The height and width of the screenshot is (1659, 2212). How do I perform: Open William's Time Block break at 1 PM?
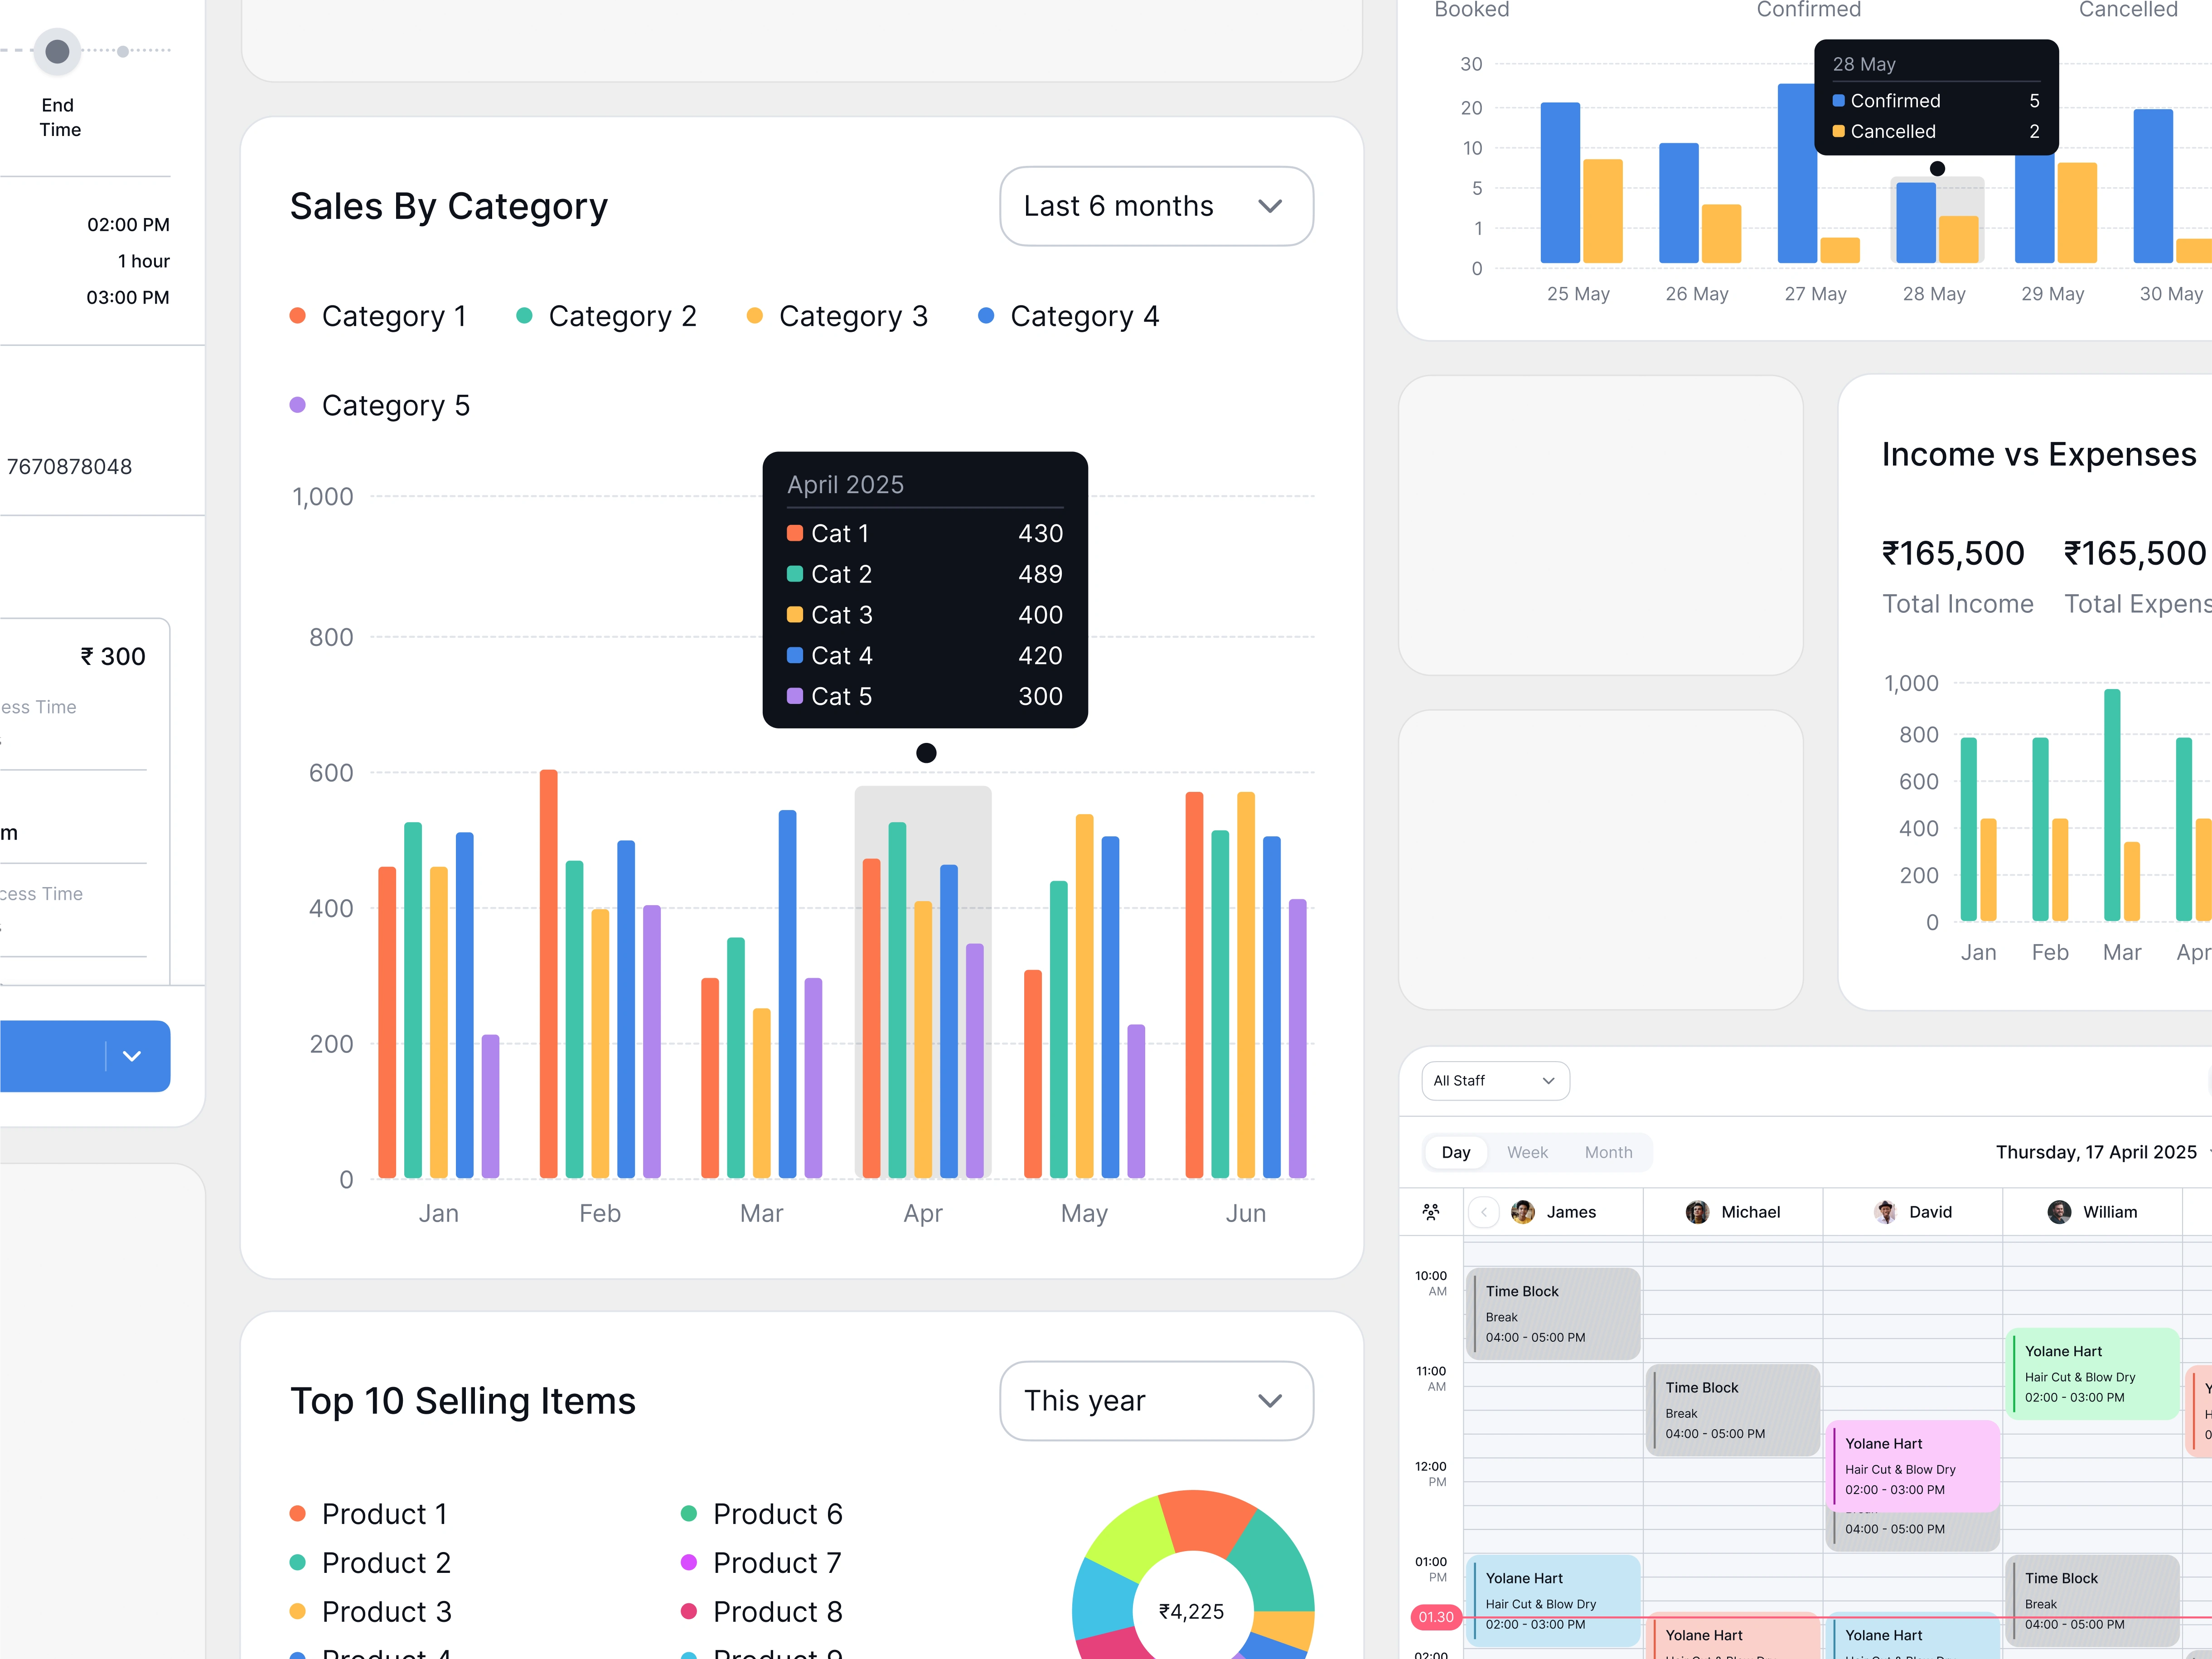point(2092,1601)
